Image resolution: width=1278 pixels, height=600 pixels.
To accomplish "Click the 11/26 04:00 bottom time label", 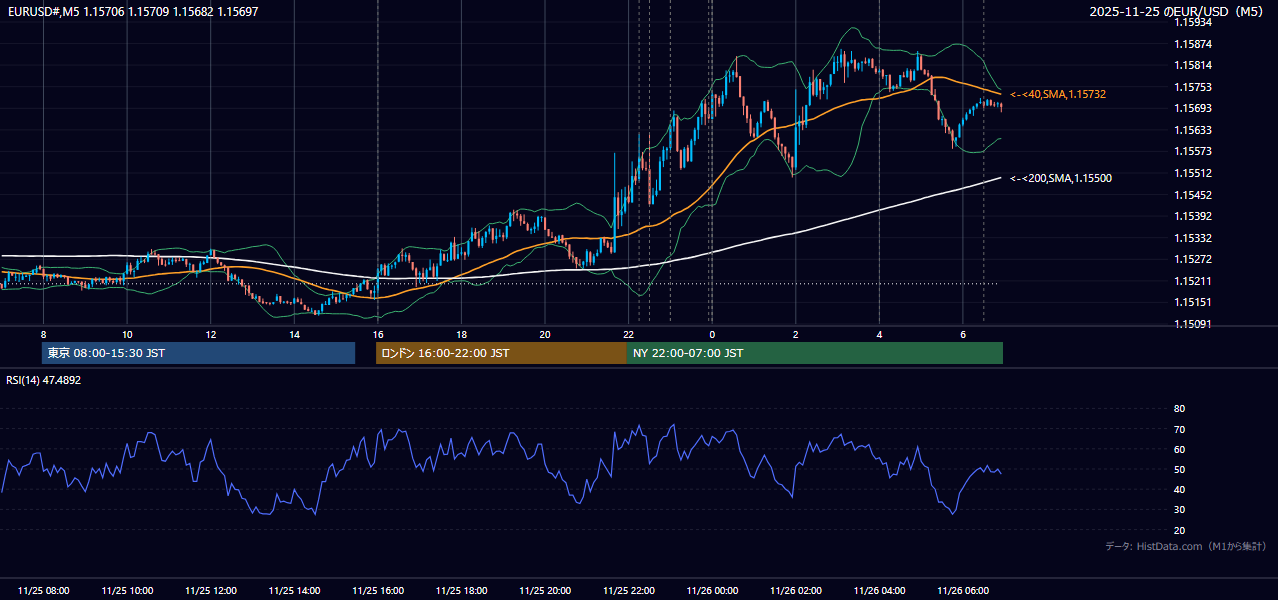I will pyautogui.click(x=879, y=591).
